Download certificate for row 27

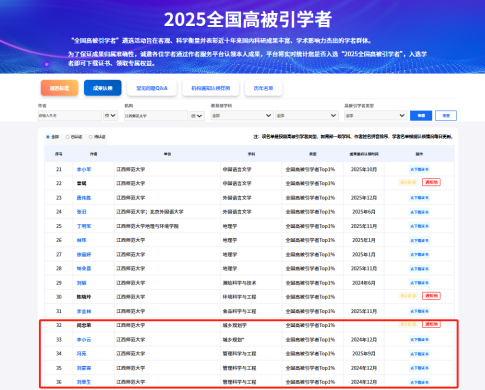pos(419,254)
